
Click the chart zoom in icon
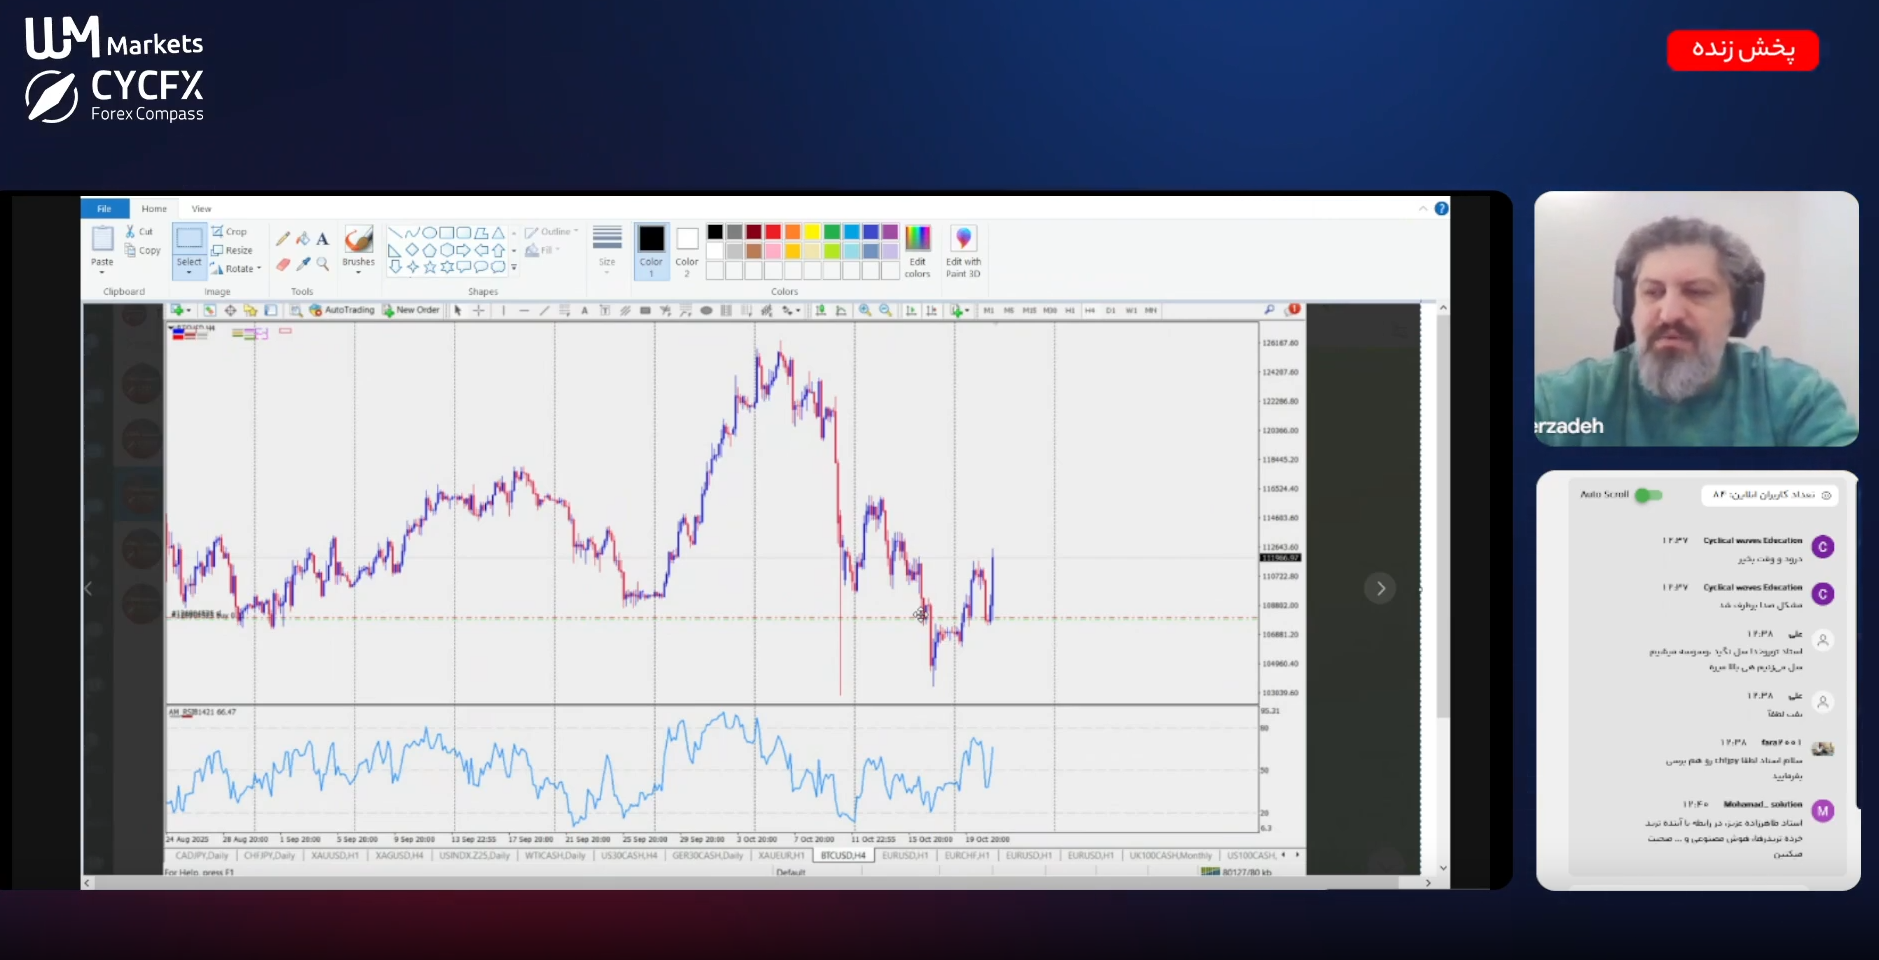(865, 311)
